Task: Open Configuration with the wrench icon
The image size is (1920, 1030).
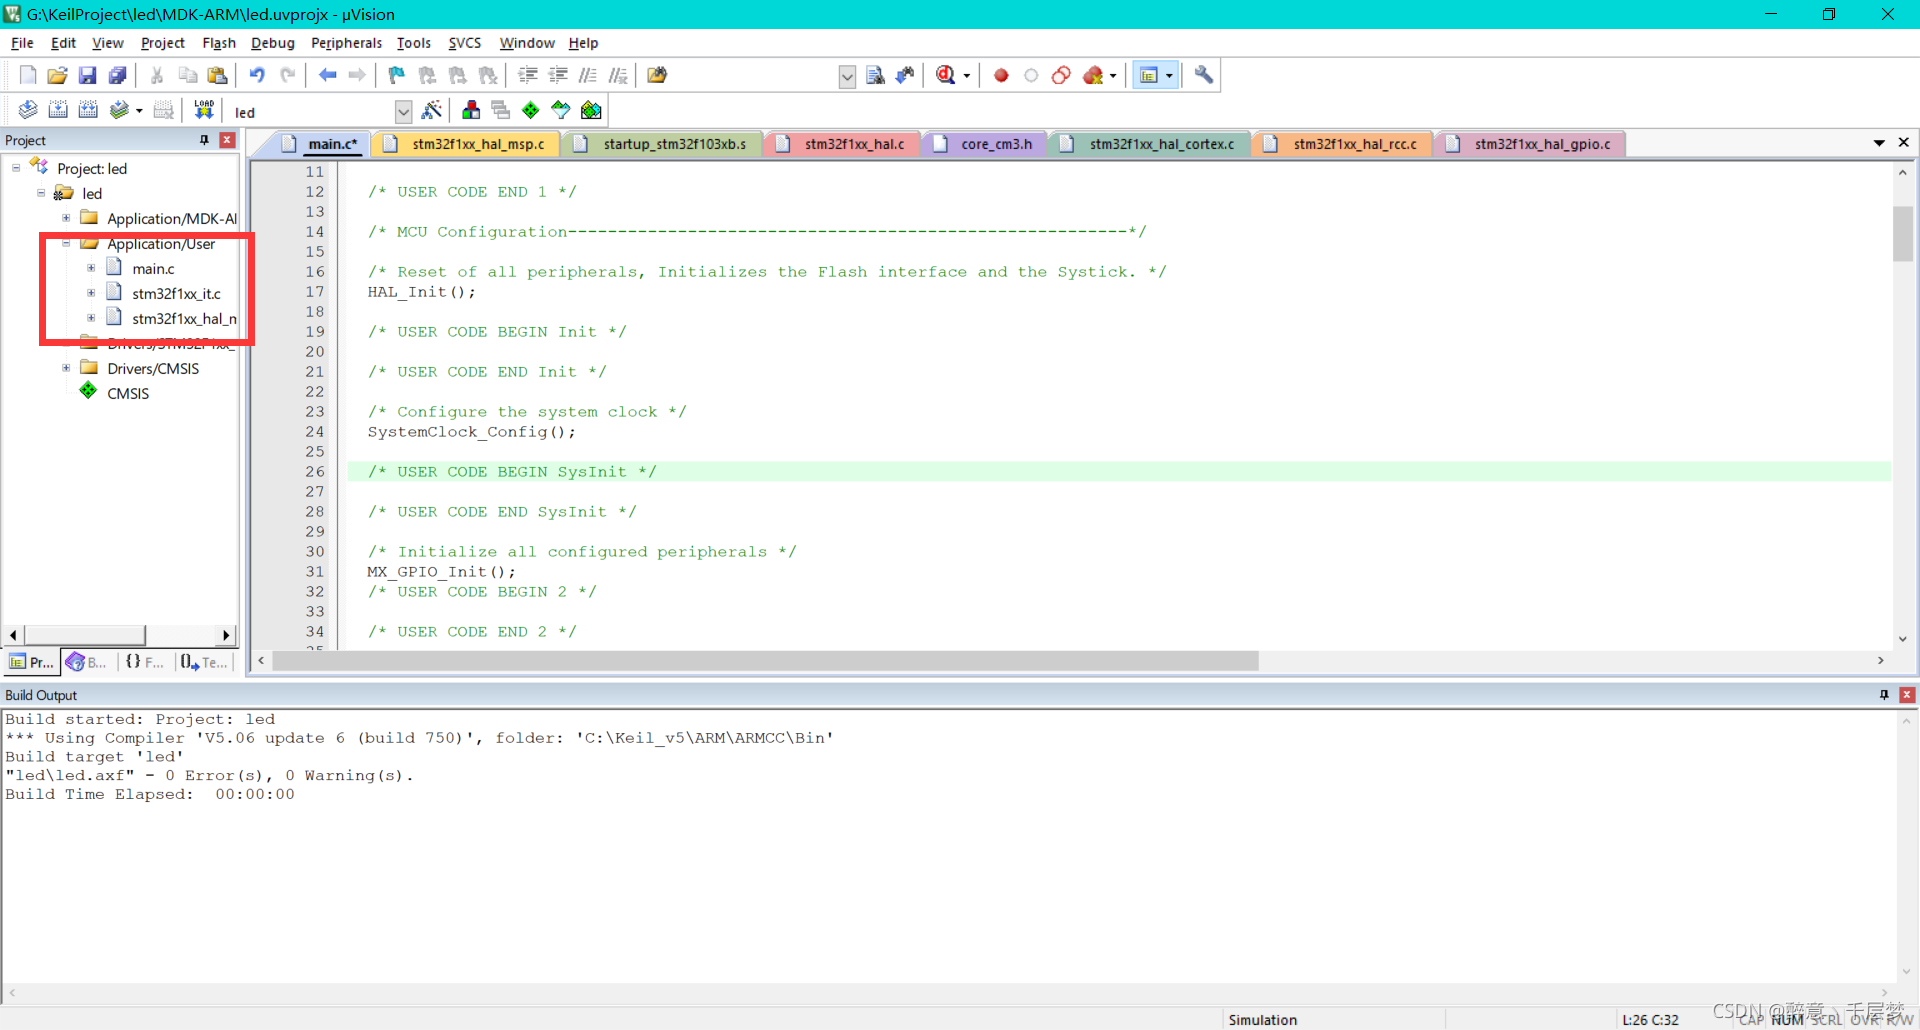Action: point(1204,75)
